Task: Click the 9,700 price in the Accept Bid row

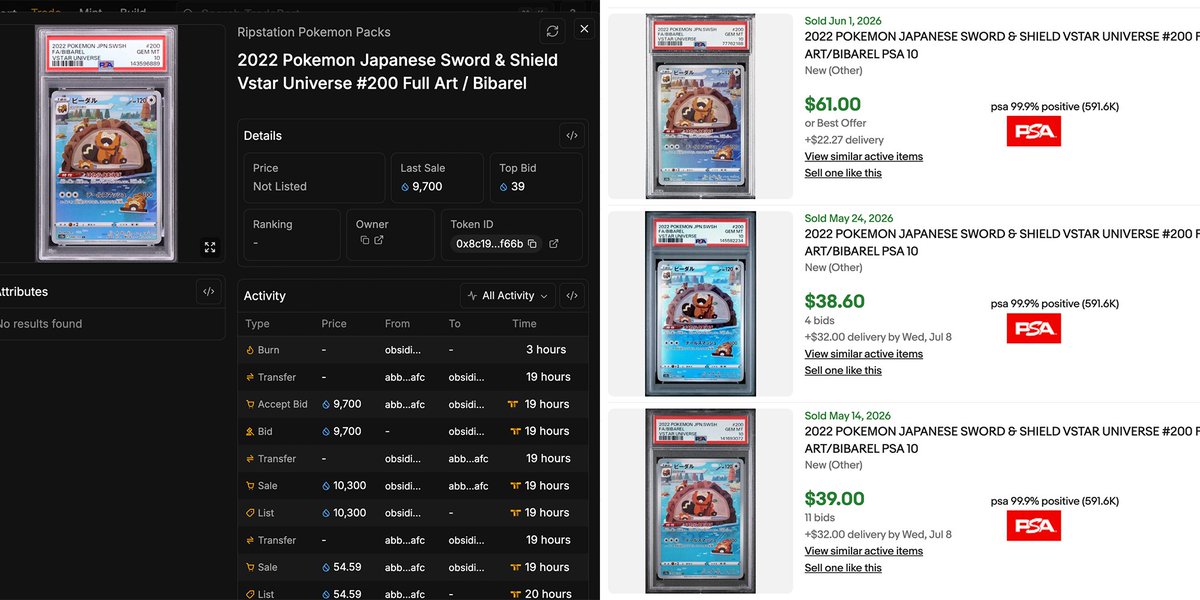Action: coord(347,404)
